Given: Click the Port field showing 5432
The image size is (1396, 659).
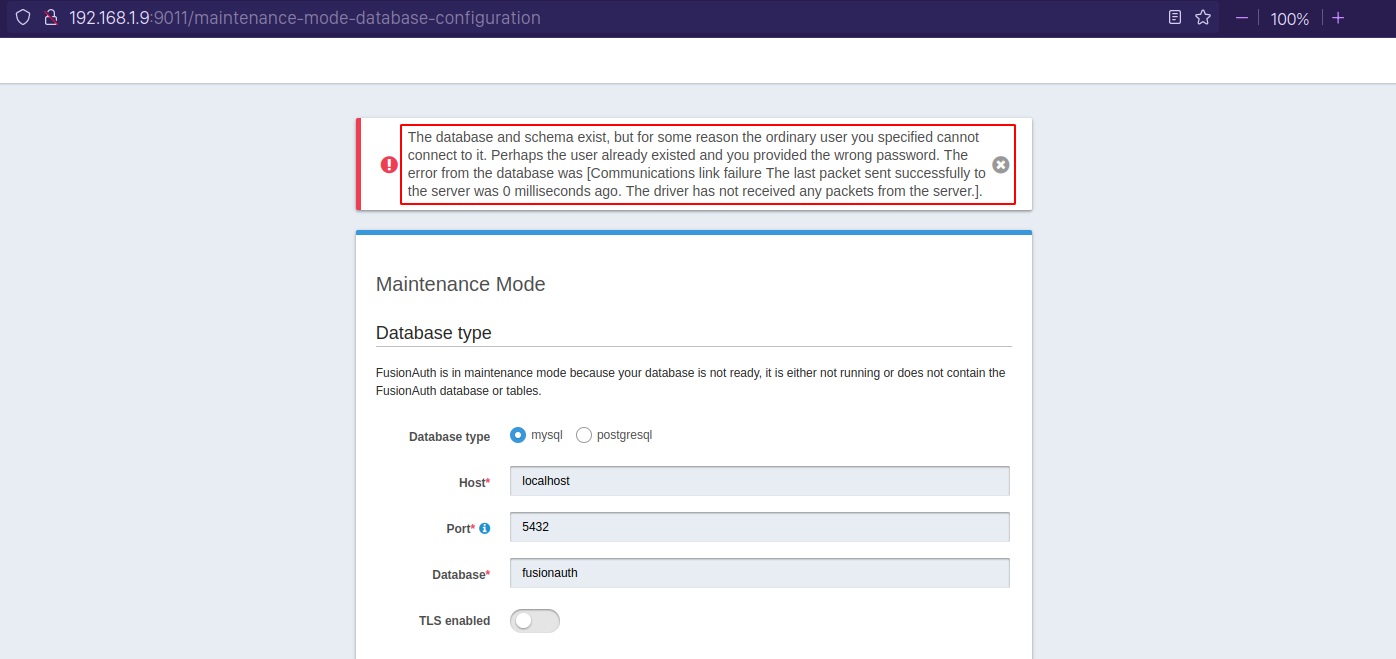Looking at the screenshot, I should (x=759, y=527).
